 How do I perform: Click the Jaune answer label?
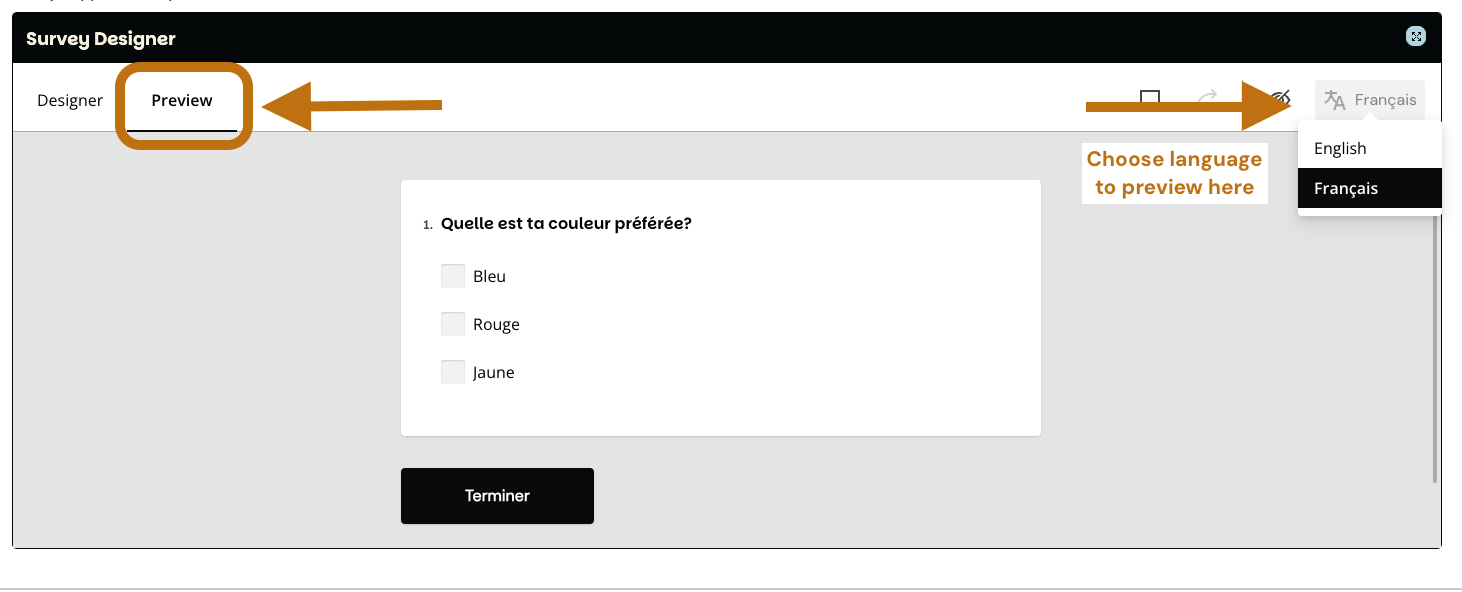pos(494,372)
